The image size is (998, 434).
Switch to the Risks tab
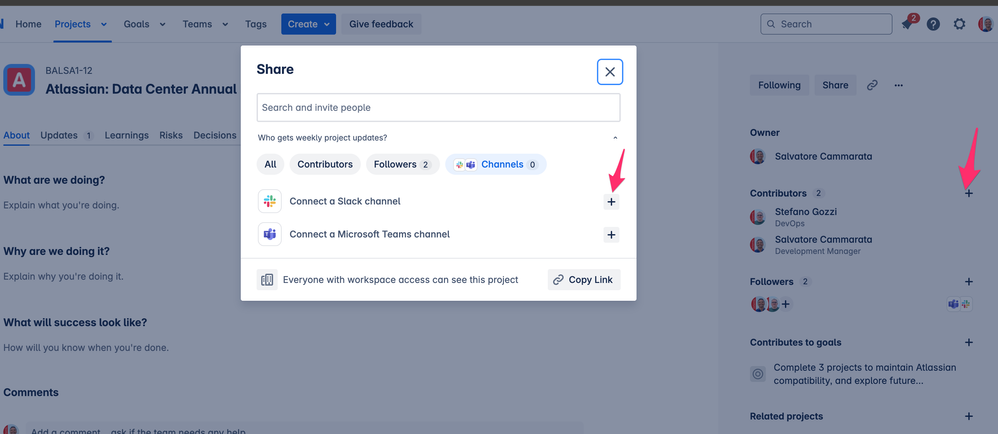coord(171,135)
